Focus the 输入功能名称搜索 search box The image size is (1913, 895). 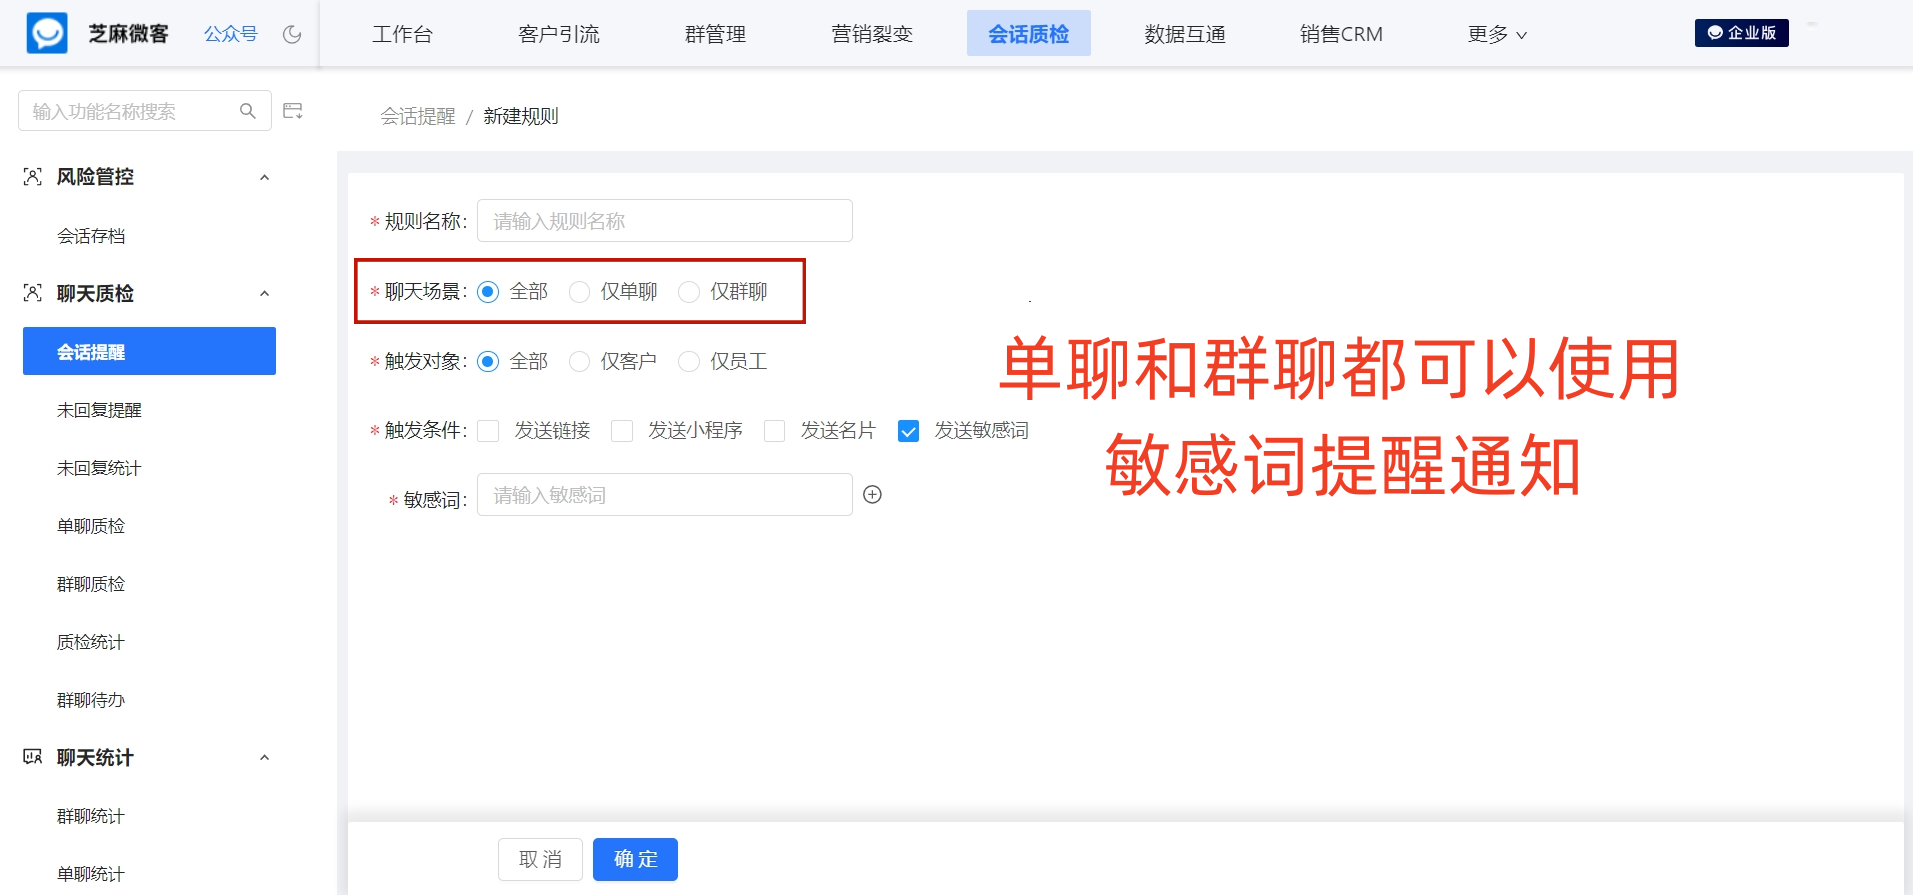coord(145,111)
